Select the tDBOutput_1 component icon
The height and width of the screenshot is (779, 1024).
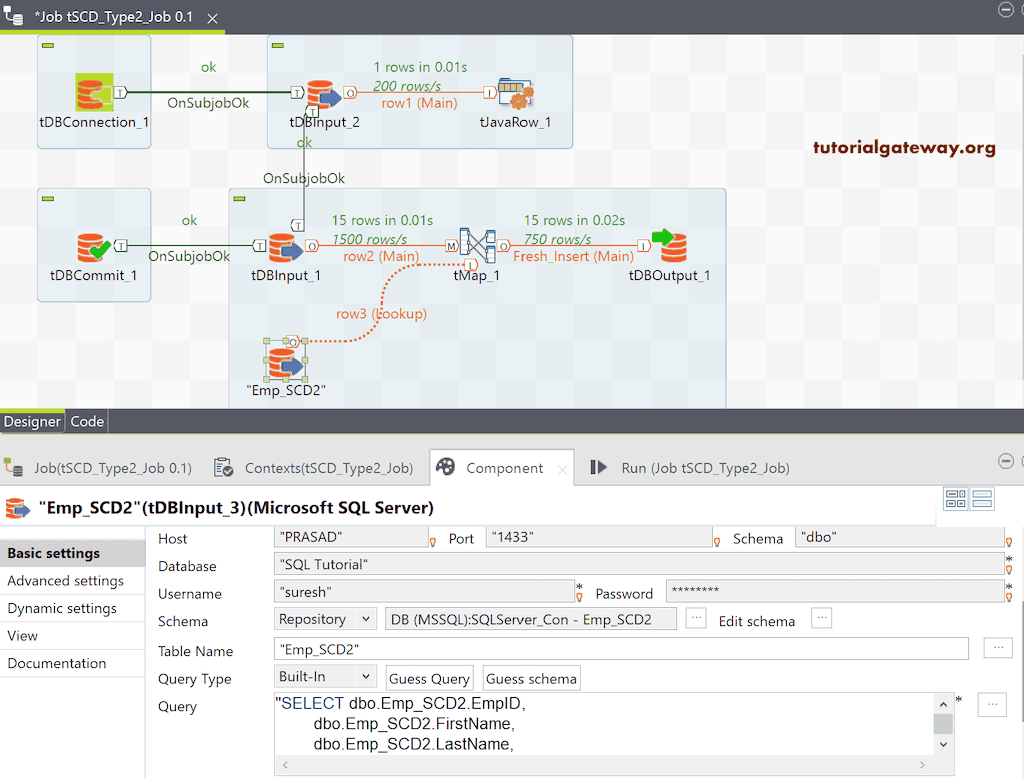(672, 245)
